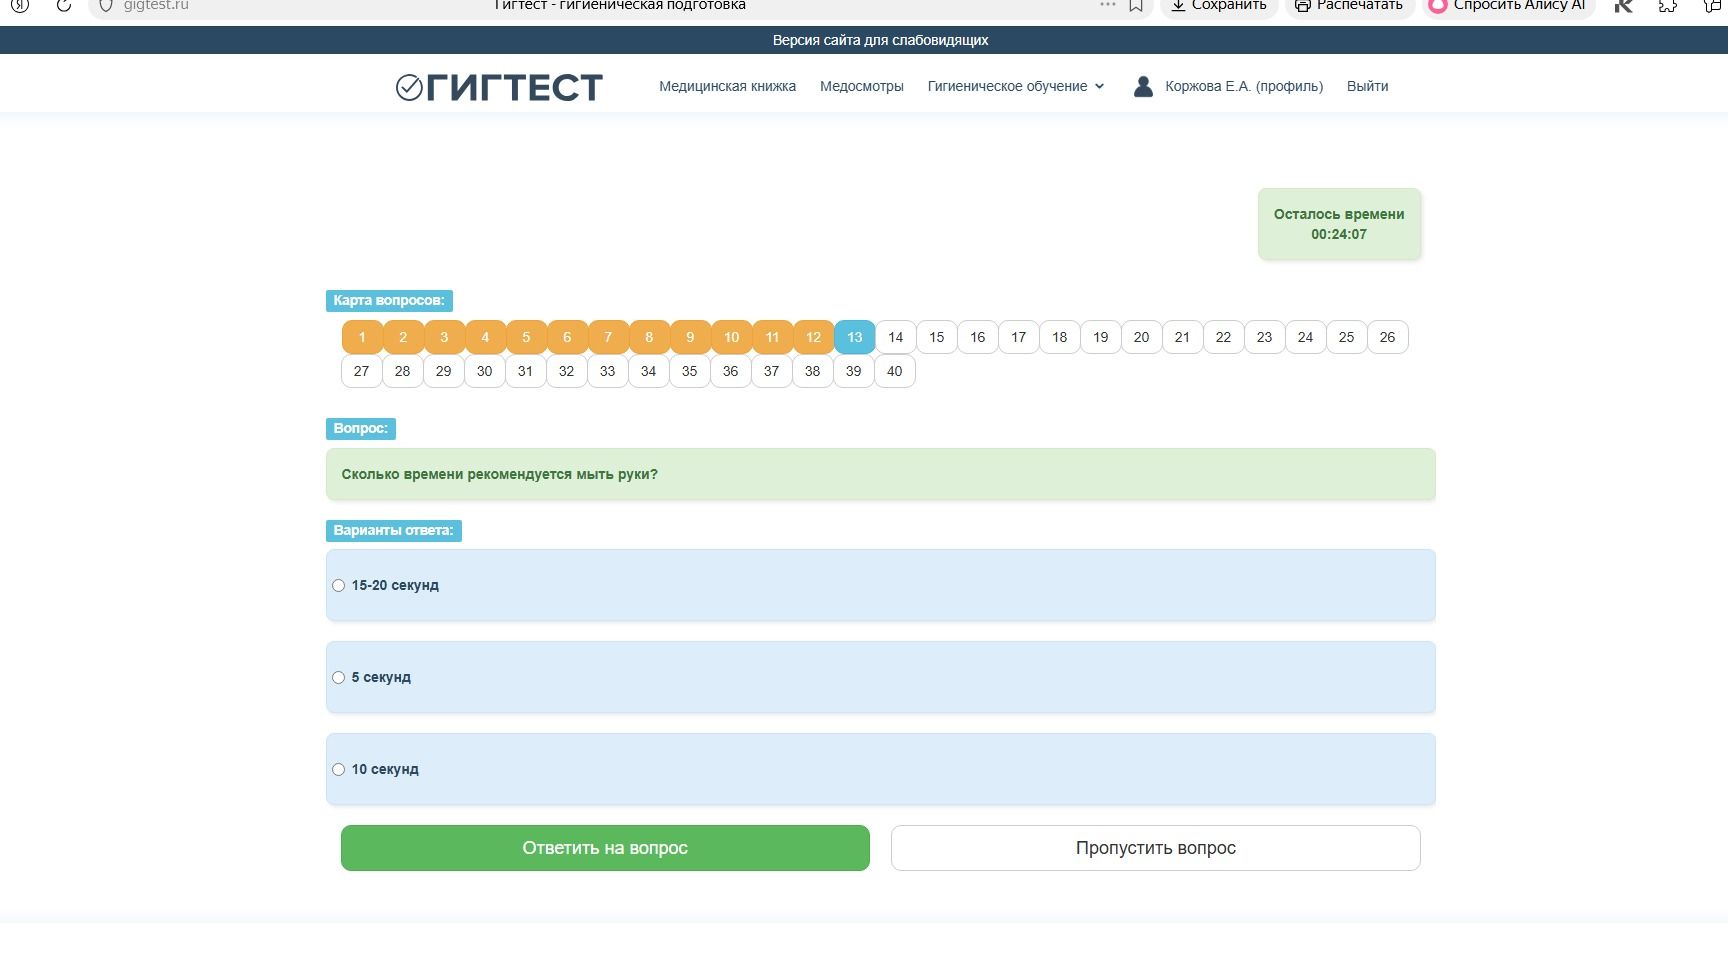Click the user profile avatar icon
The width and height of the screenshot is (1728, 972).
click(x=1143, y=86)
